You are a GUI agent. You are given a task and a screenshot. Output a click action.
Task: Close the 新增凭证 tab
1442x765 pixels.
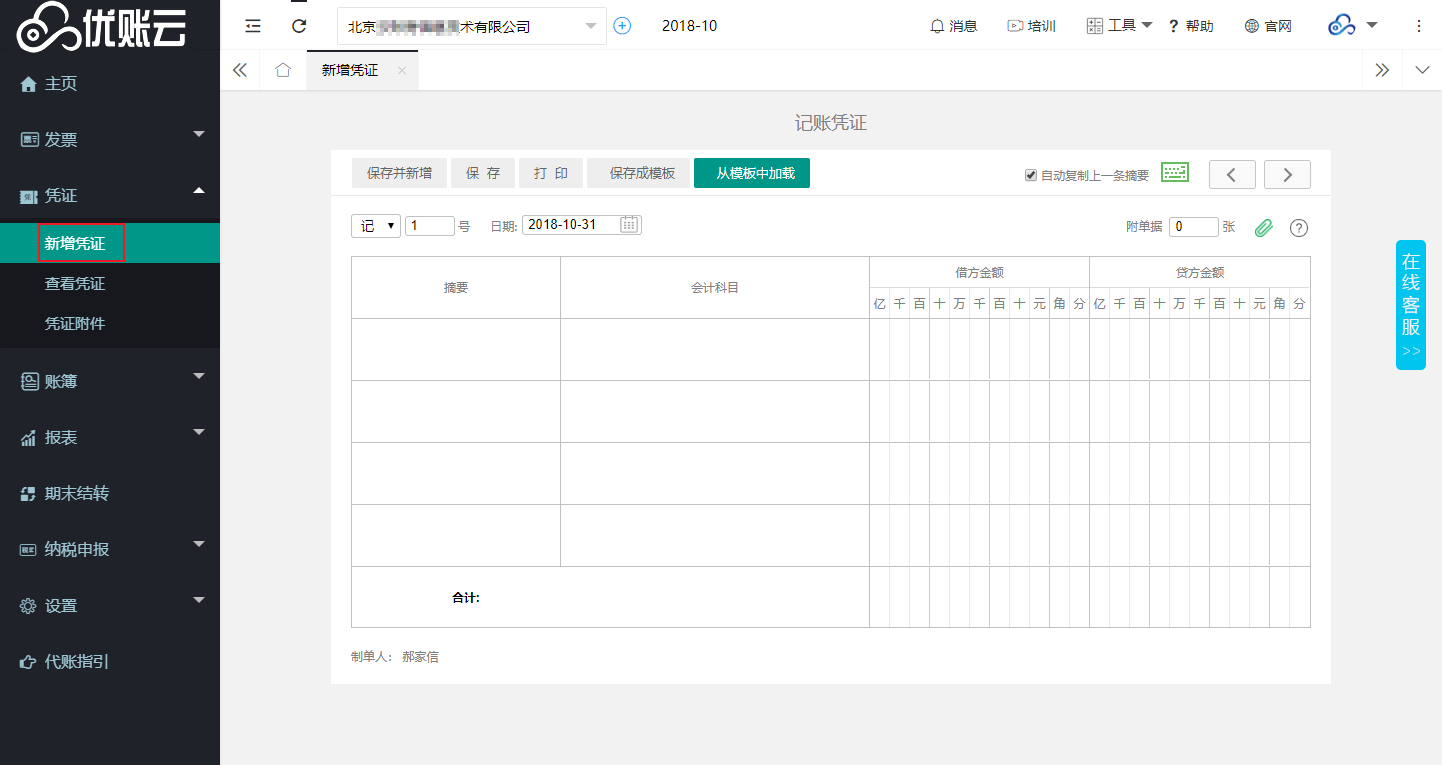coord(401,70)
